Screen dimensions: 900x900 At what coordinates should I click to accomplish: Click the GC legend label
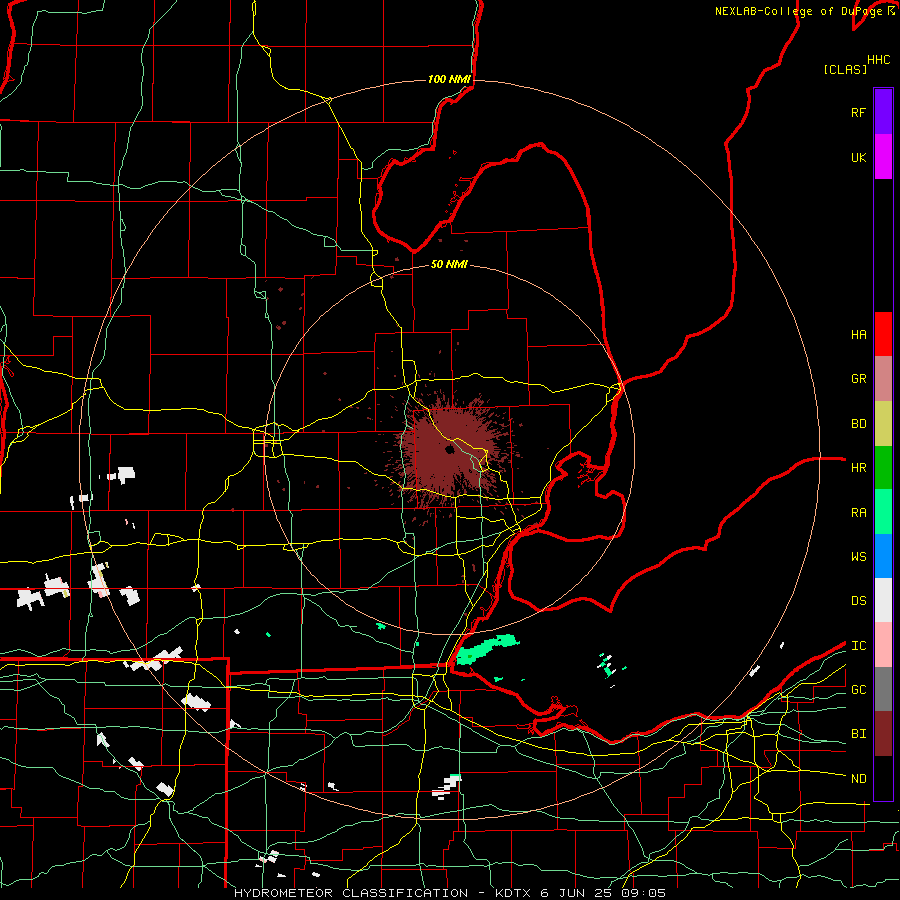[858, 690]
